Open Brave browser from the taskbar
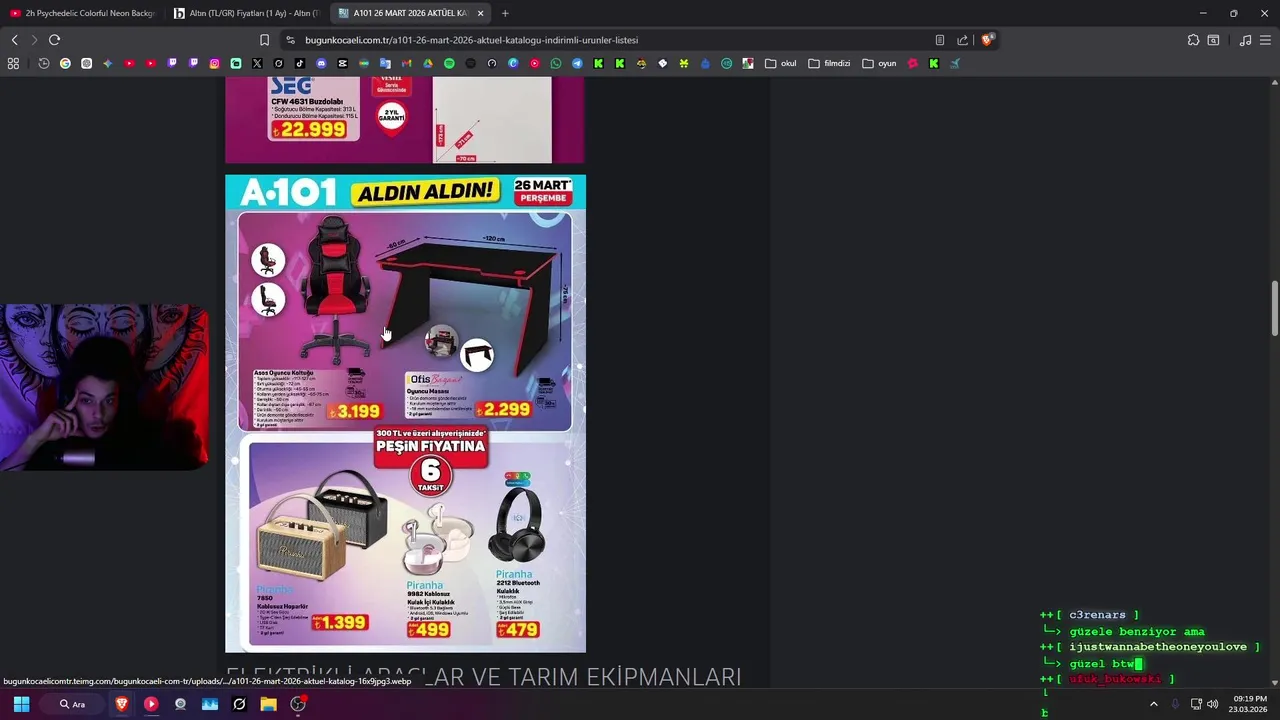Viewport: 1280px width, 720px height. (x=122, y=704)
